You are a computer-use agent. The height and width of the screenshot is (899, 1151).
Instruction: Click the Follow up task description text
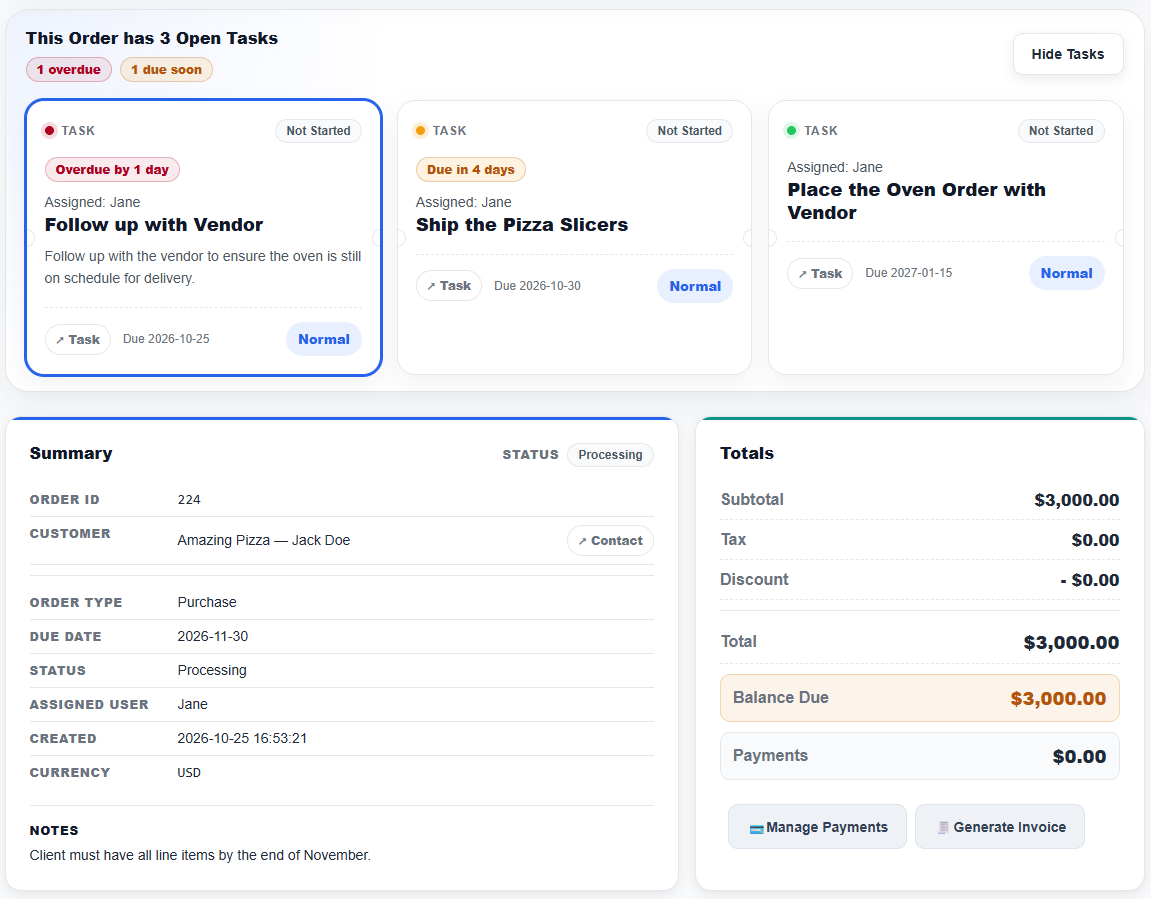203,267
